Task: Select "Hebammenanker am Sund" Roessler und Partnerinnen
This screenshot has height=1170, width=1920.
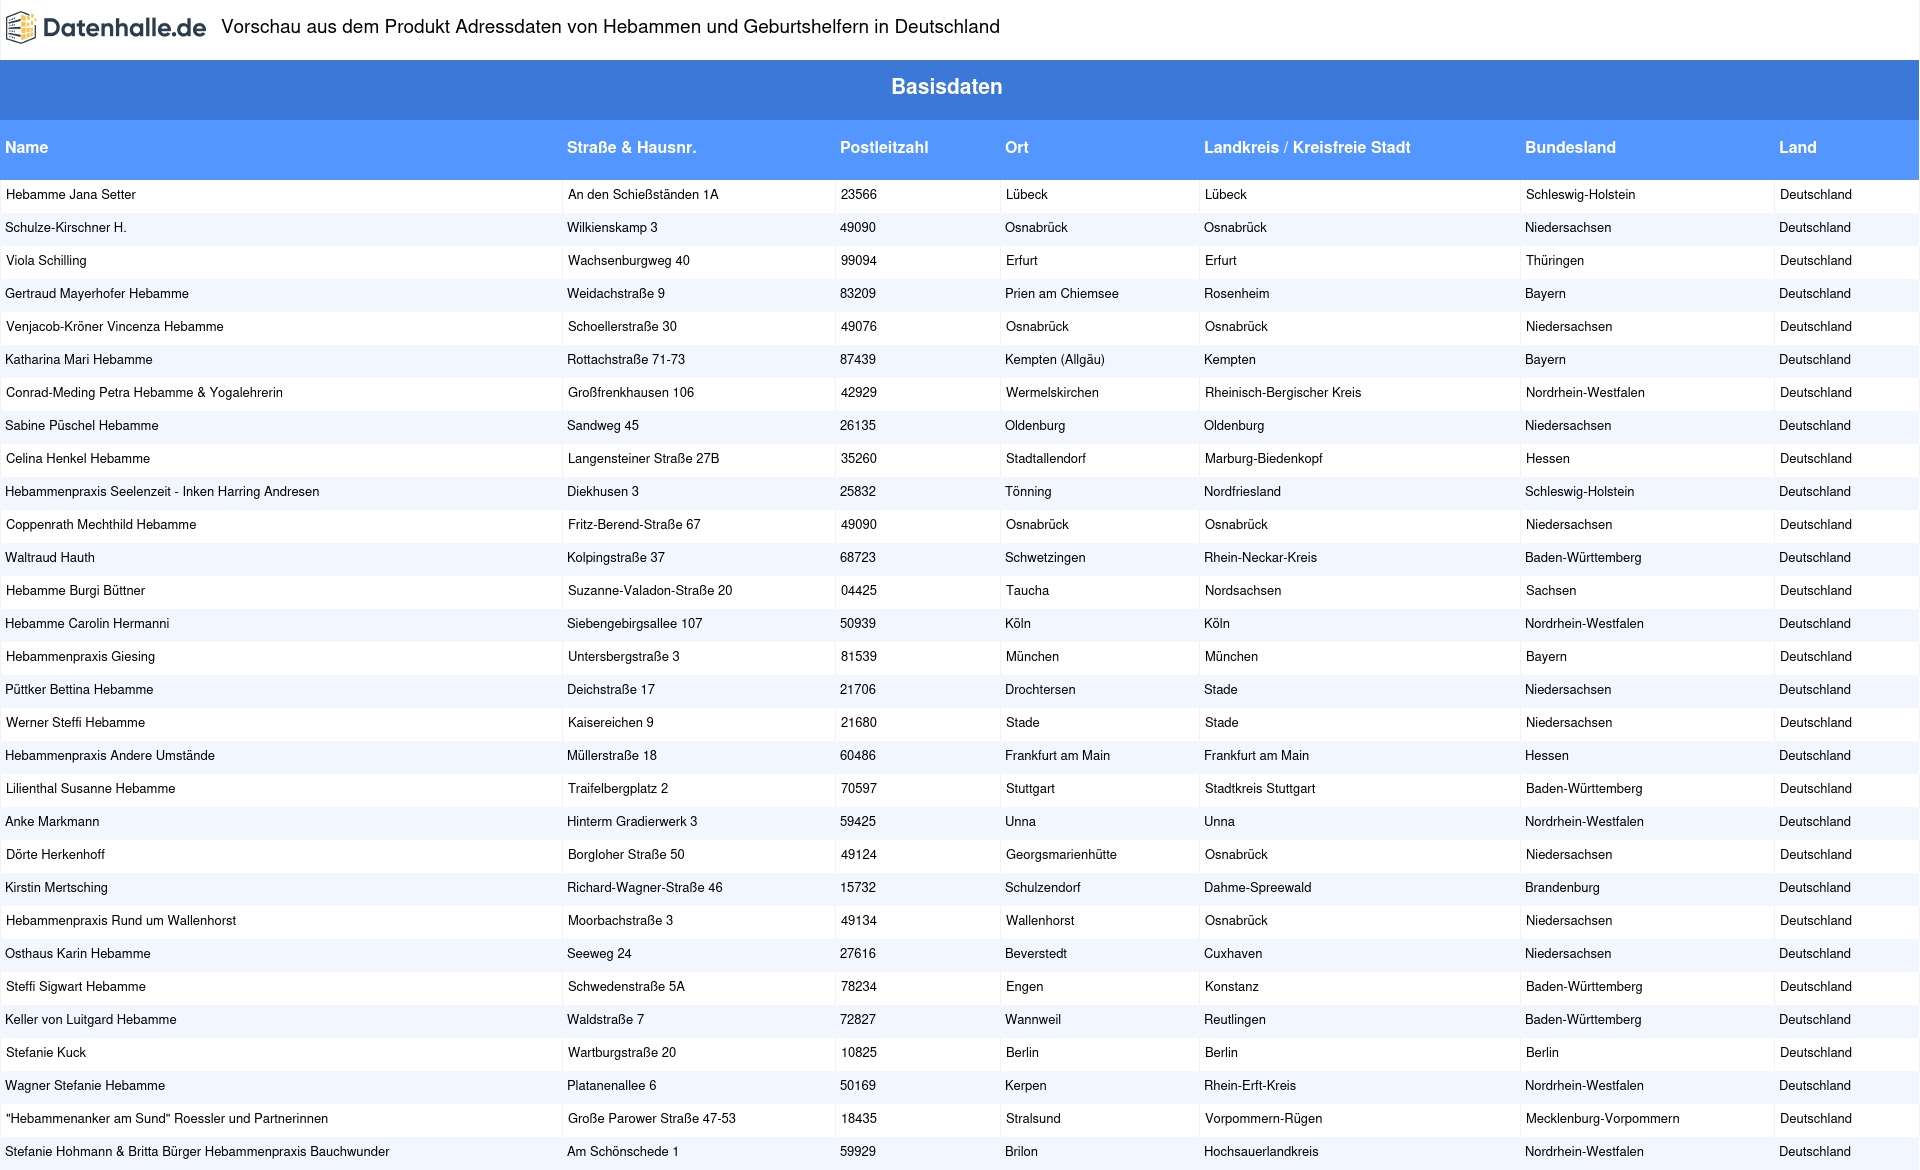Action: point(167,1119)
